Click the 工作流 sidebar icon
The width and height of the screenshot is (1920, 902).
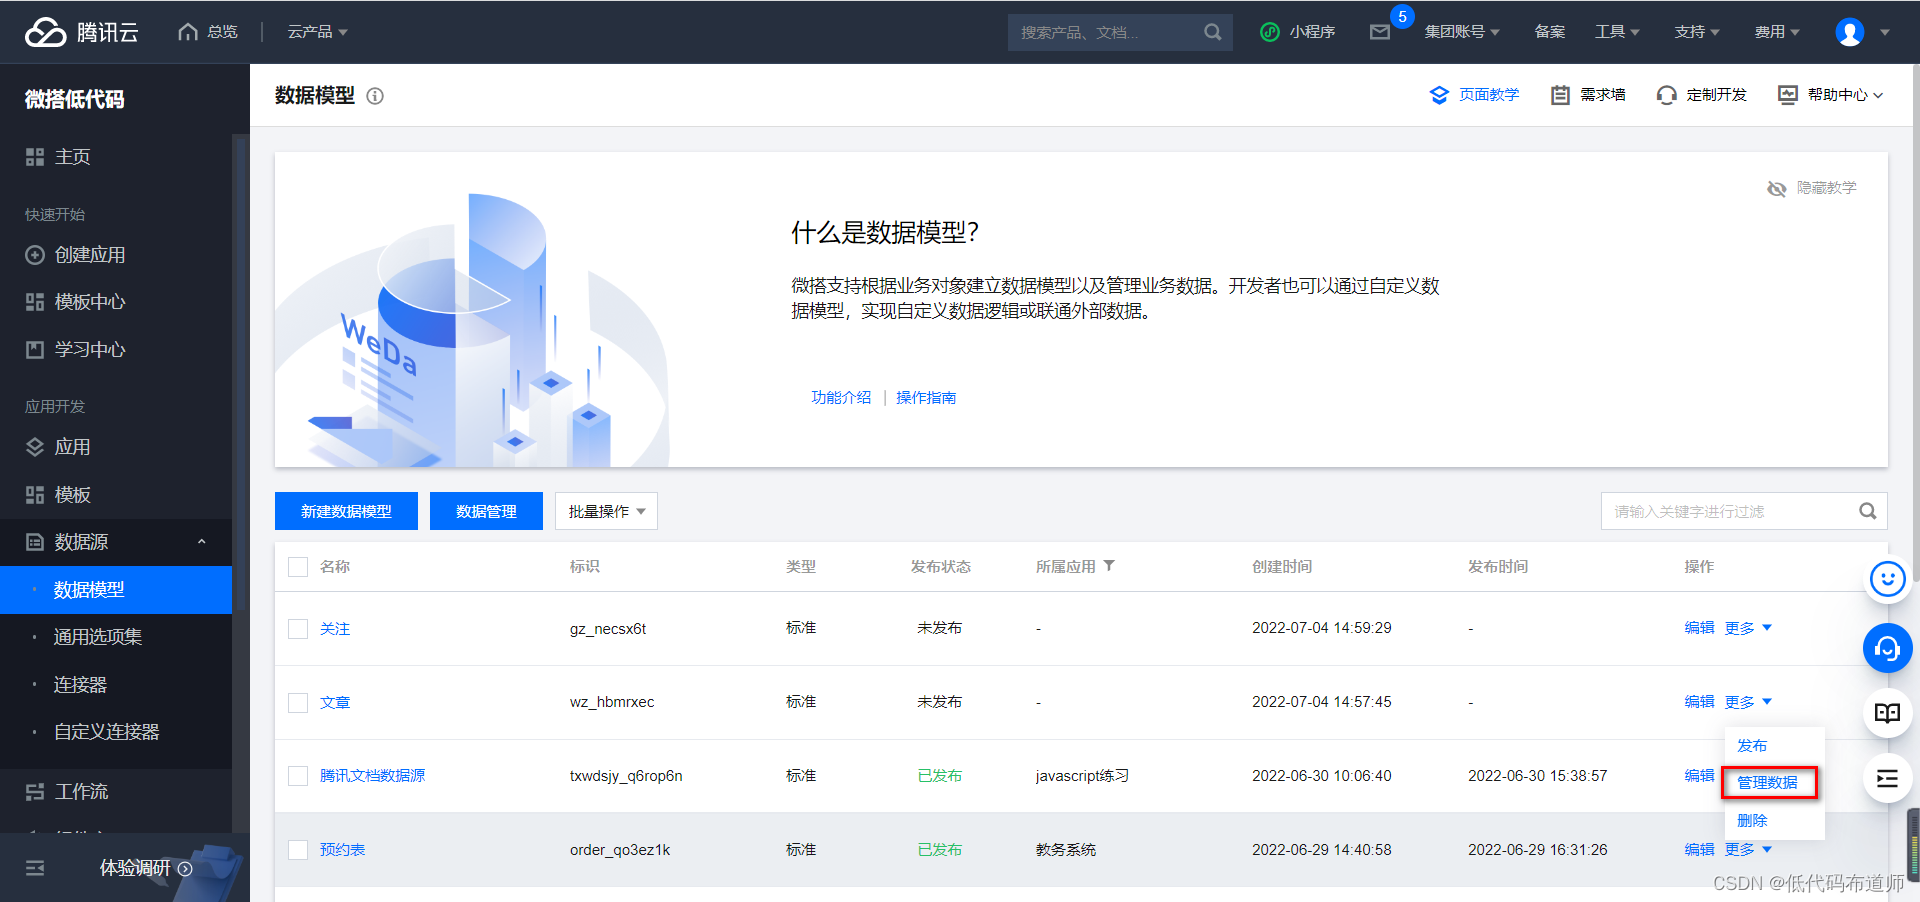coord(35,792)
